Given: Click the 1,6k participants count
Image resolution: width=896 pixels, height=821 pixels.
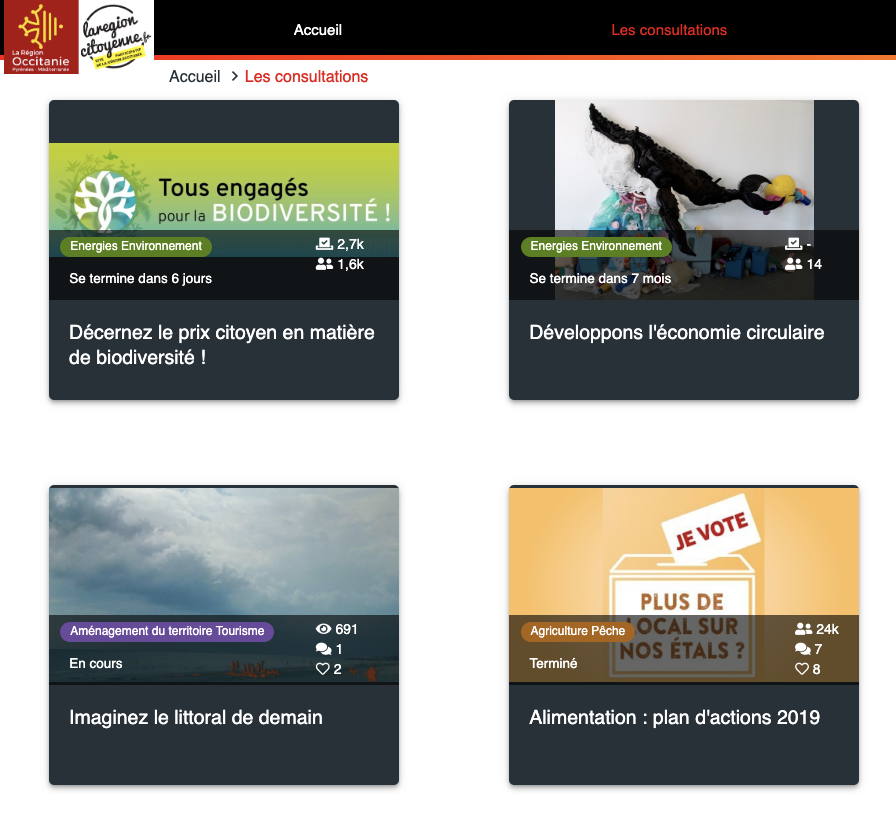Looking at the screenshot, I should point(350,264).
